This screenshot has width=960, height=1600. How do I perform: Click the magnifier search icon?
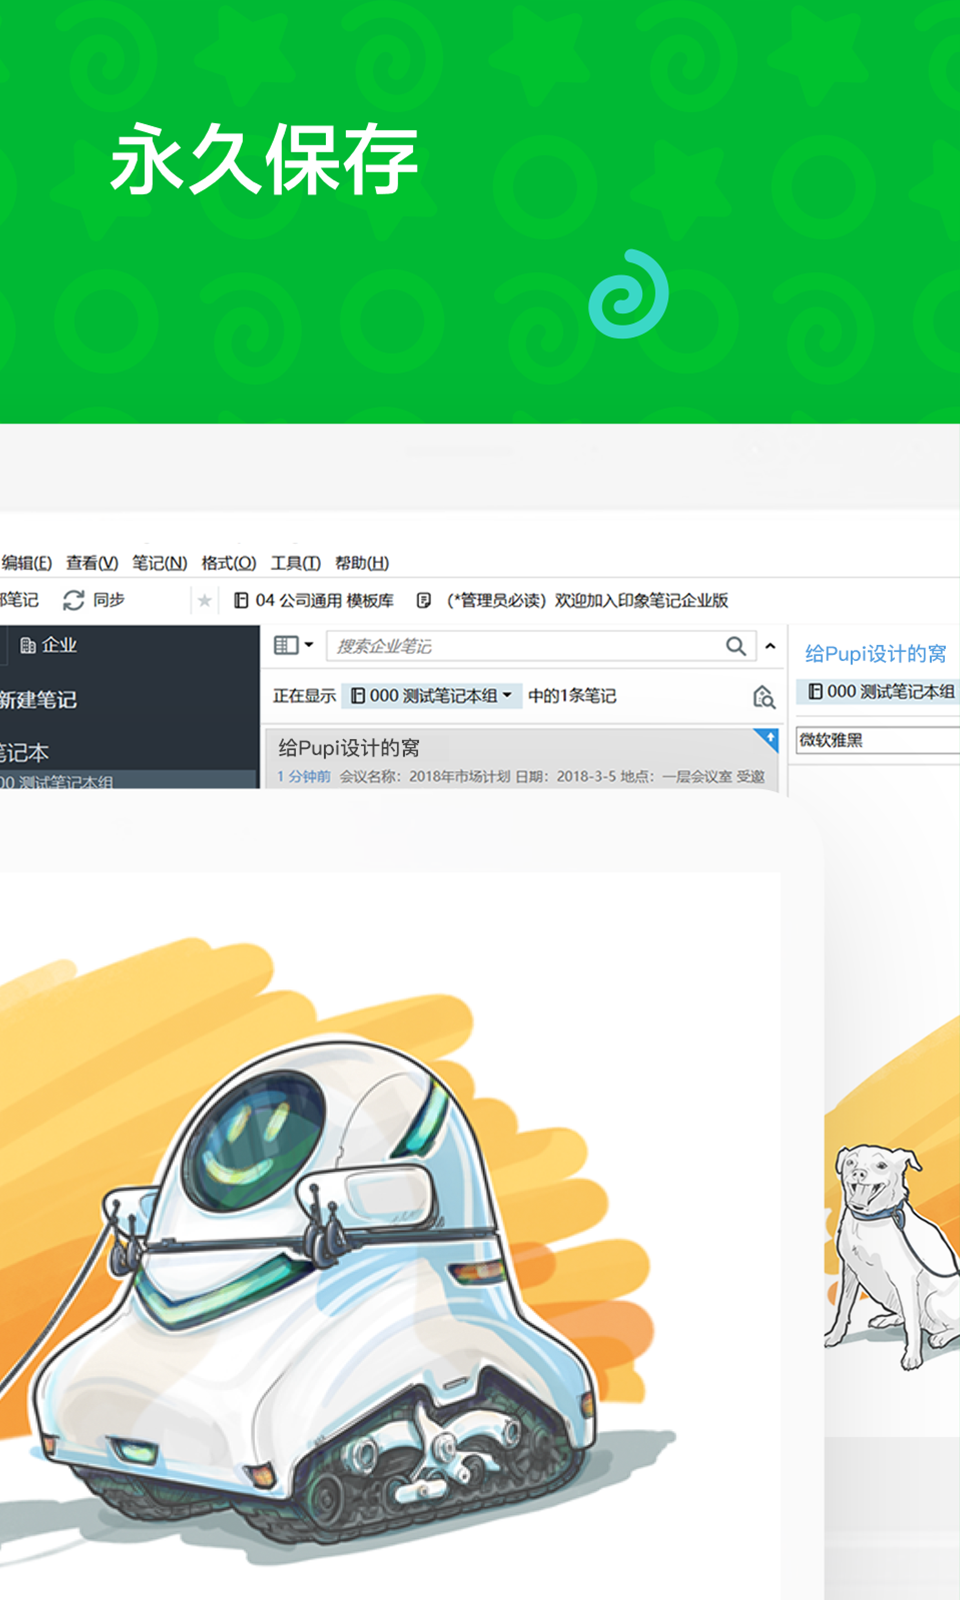(x=736, y=646)
